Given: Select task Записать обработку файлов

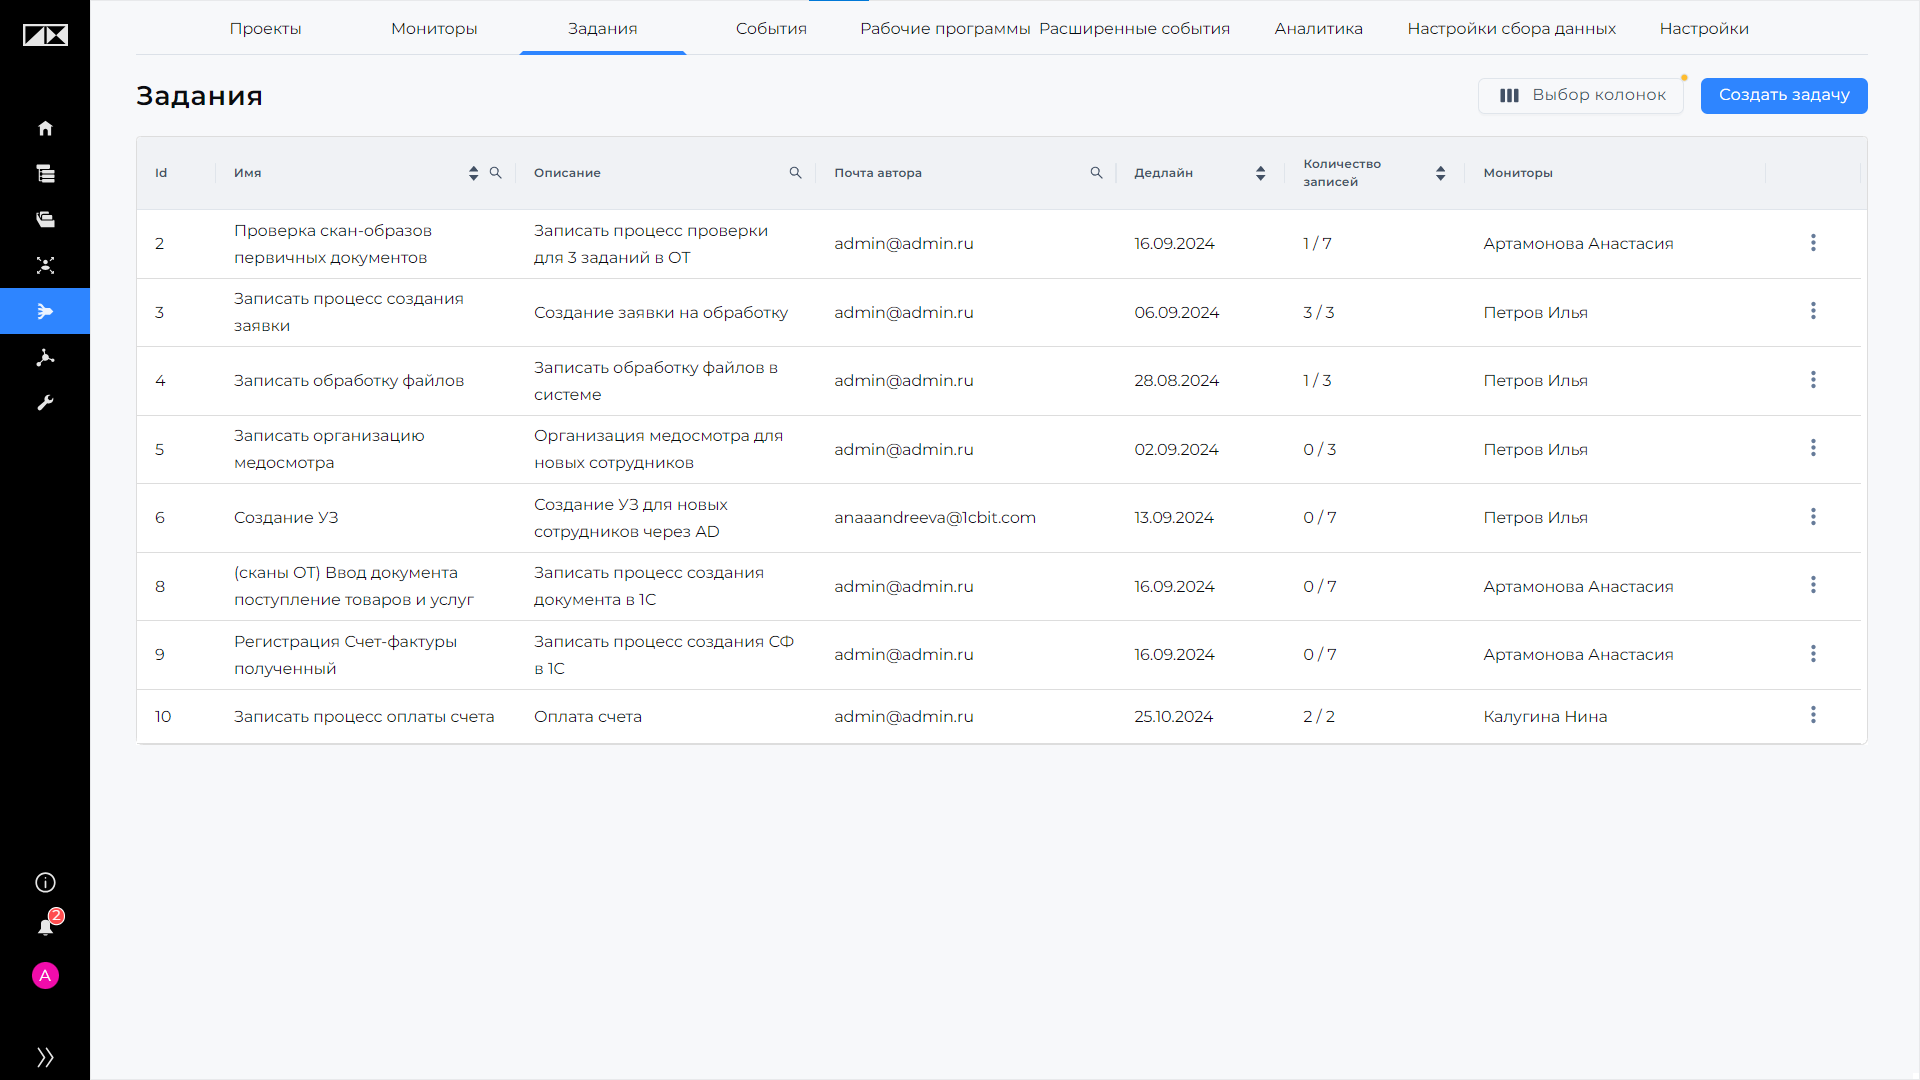Looking at the screenshot, I should click(x=349, y=380).
